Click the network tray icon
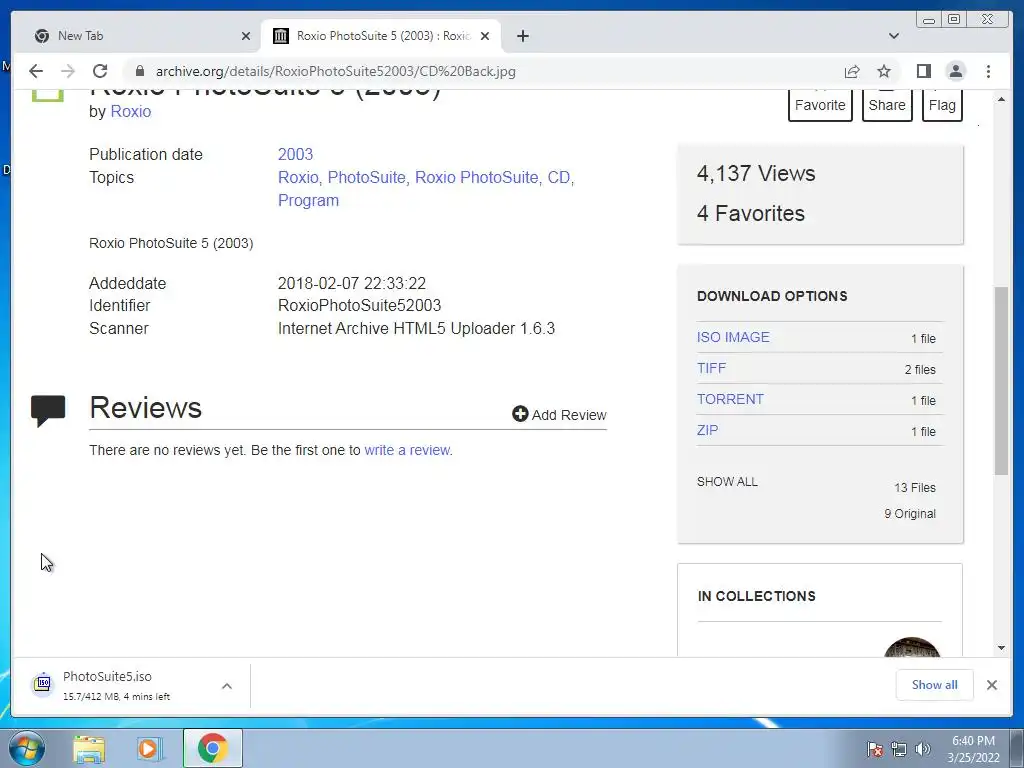Viewport: 1024px width, 768px height. (x=899, y=749)
